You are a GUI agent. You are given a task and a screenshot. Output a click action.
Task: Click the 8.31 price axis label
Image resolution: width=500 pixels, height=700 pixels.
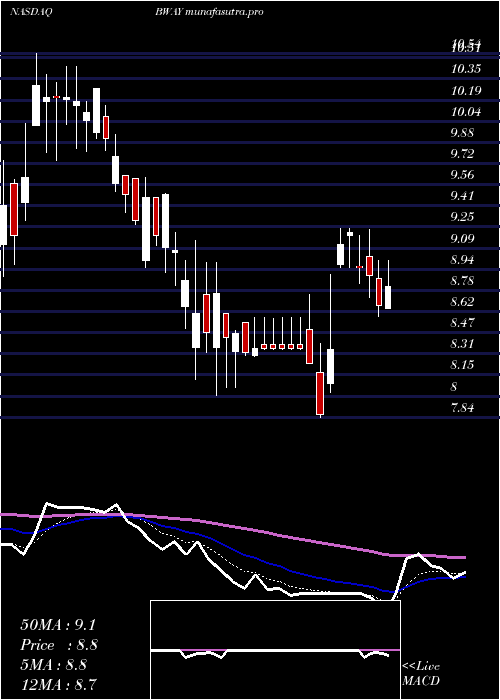click(462, 344)
